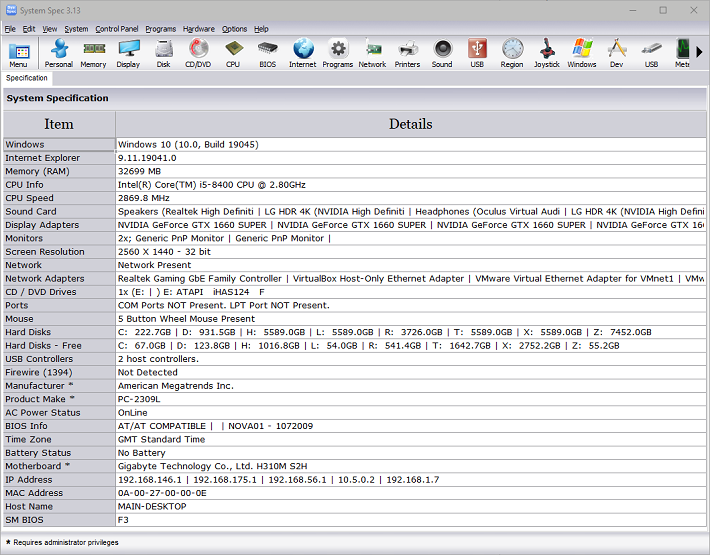Open the Edit menu
Image resolution: width=710 pixels, height=555 pixels.
click(29, 29)
